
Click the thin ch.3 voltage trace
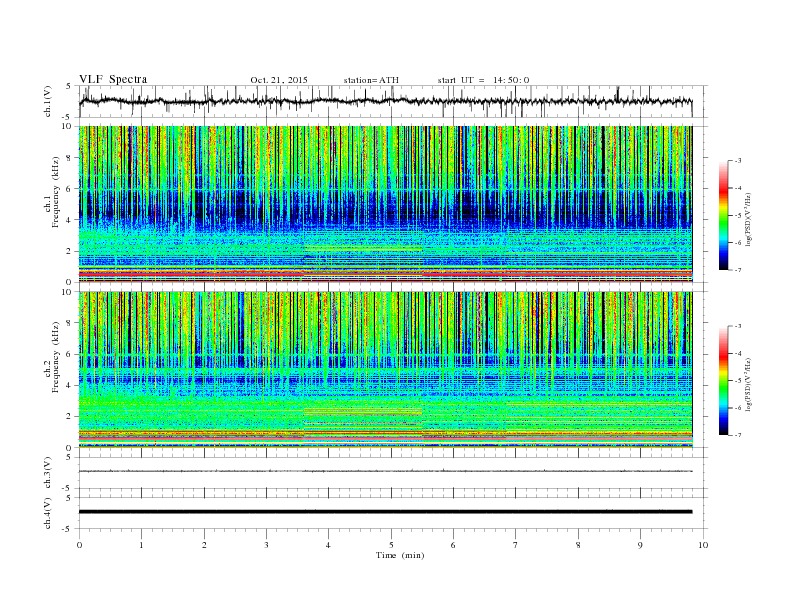(x=385, y=471)
